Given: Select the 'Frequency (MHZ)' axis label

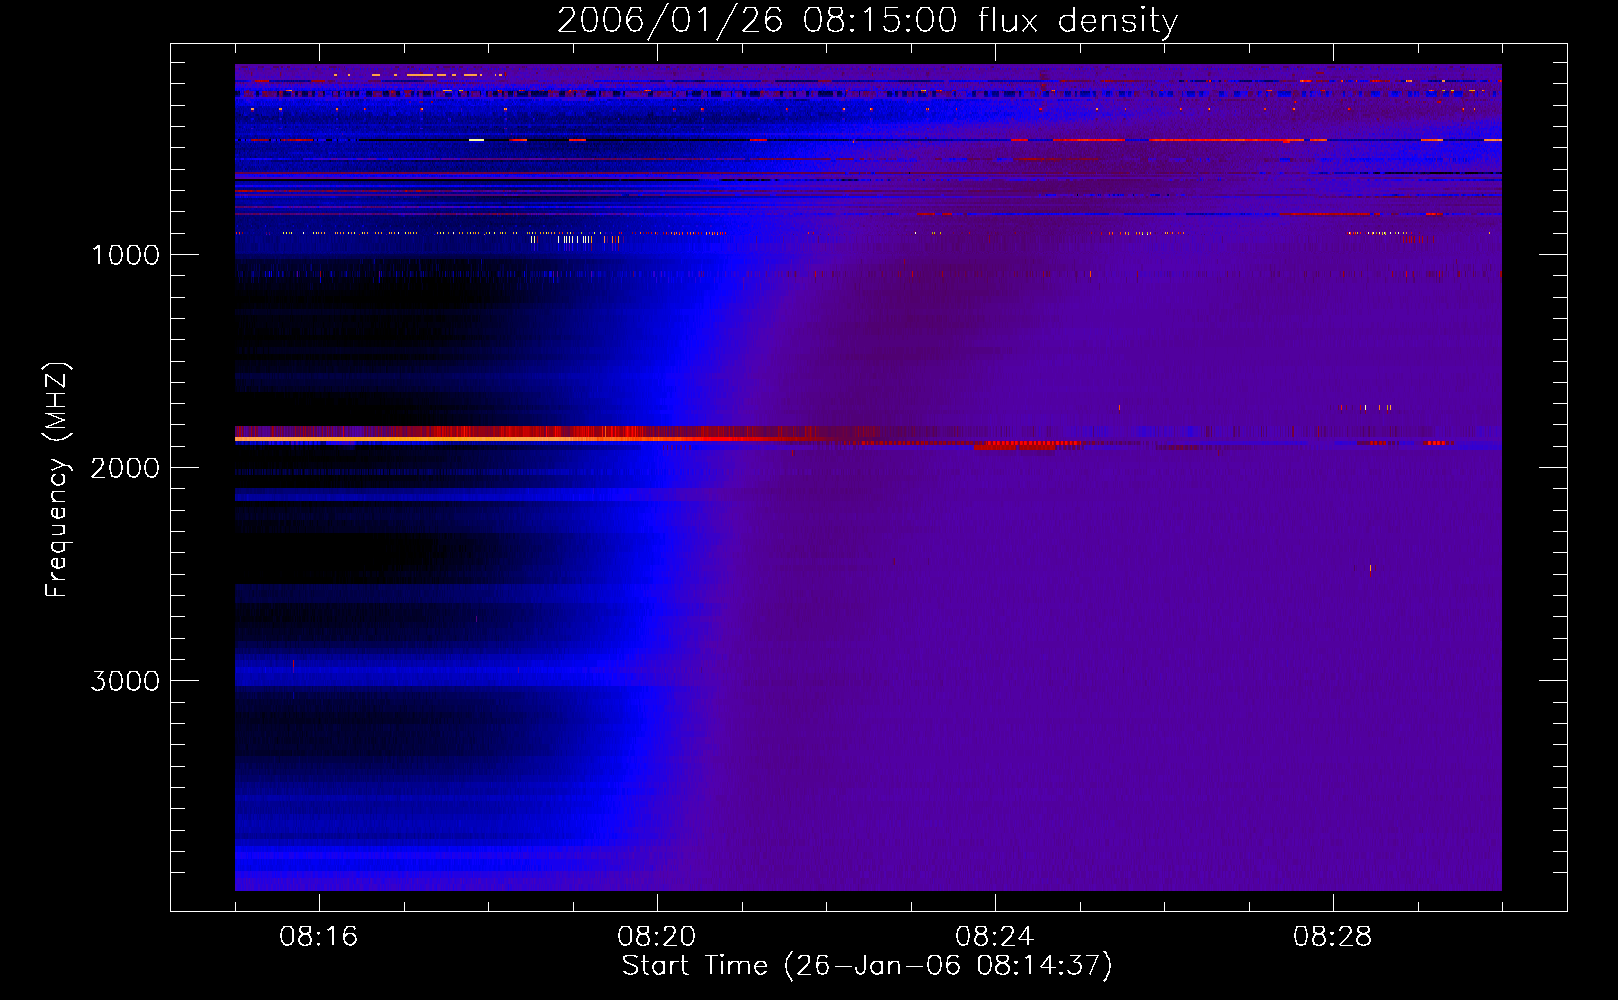Looking at the screenshot, I should [x=58, y=480].
